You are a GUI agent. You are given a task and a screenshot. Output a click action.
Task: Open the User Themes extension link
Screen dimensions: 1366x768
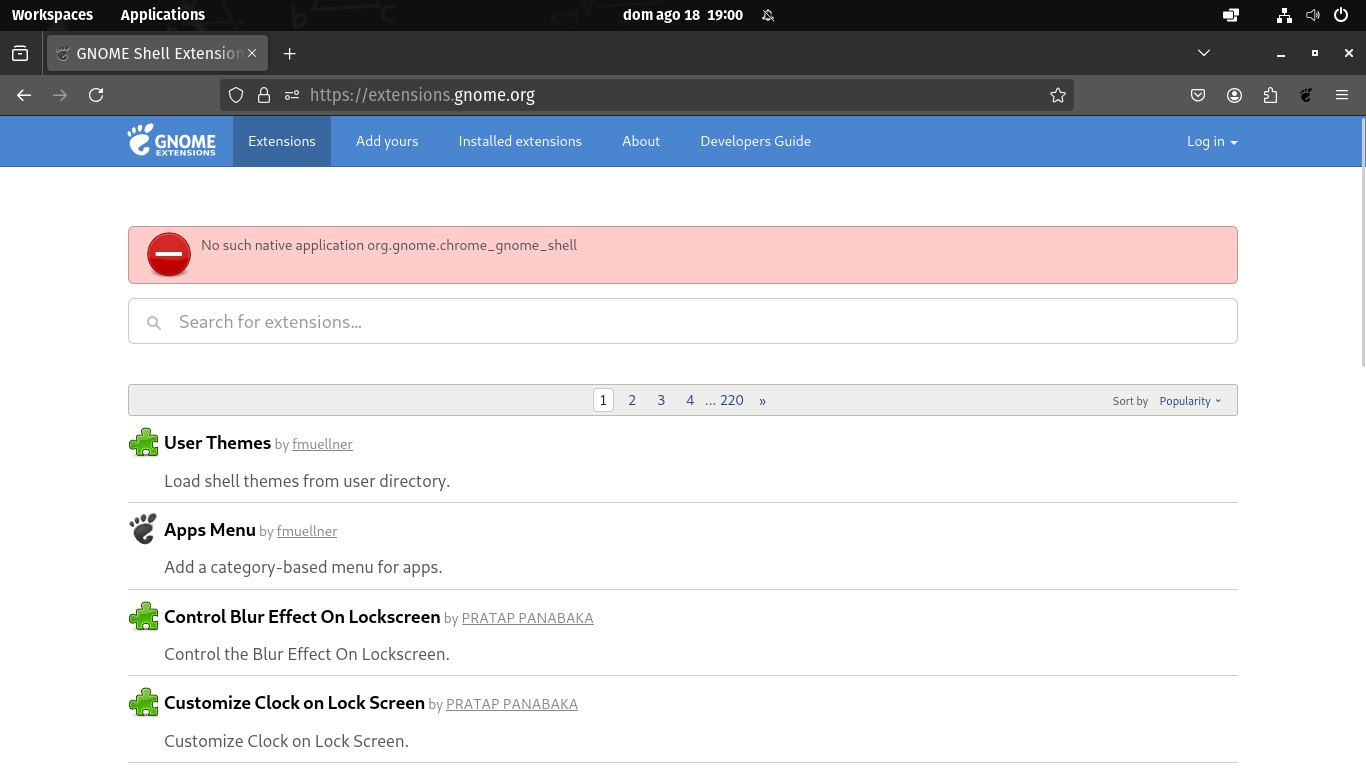pos(217,443)
